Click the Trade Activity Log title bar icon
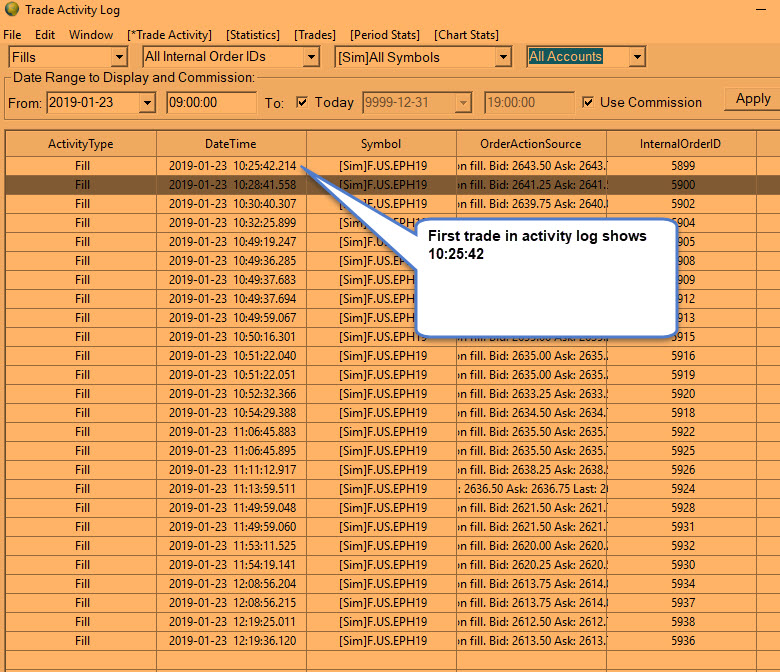Viewport: 780px width, 672px height. pyautogui.click(x=11, y=11)
